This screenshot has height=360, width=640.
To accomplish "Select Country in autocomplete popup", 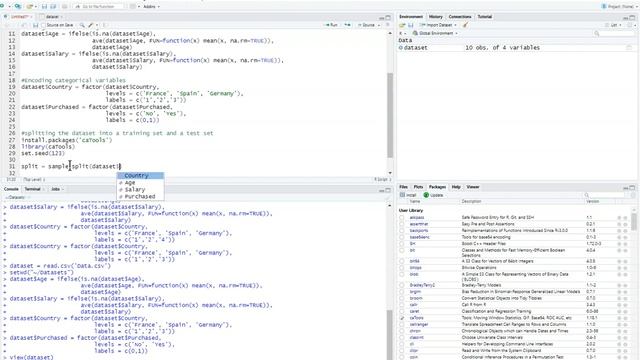I will click(x=140, y=176).
